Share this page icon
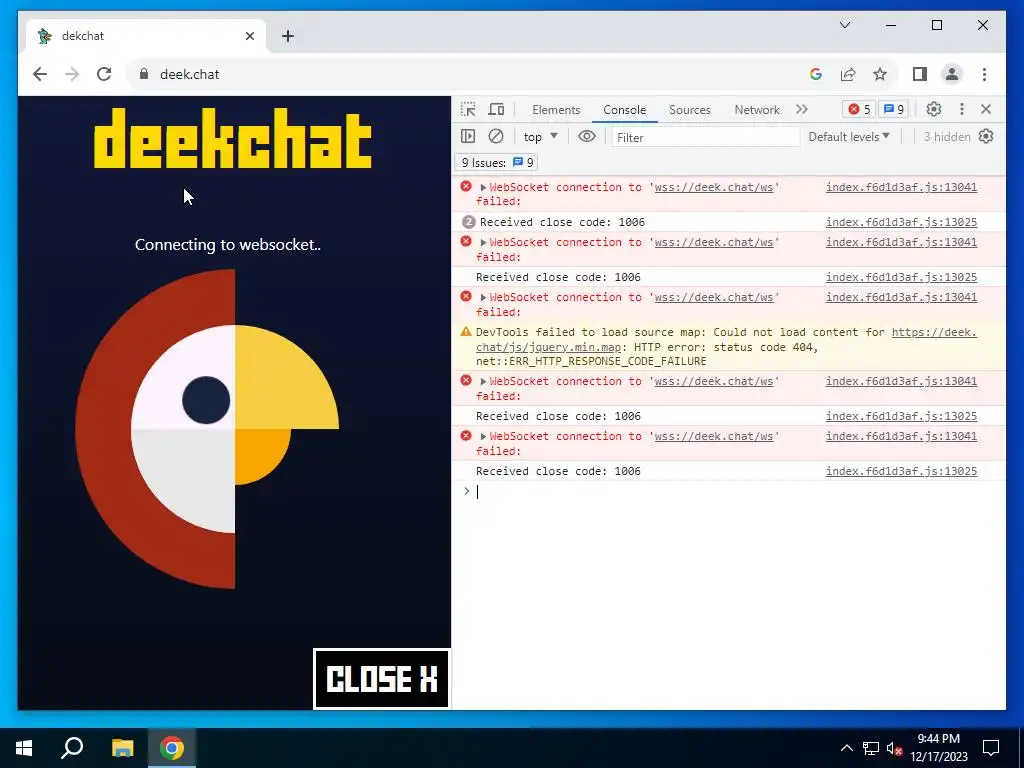Screen dimensions: 1024x768 848,74
